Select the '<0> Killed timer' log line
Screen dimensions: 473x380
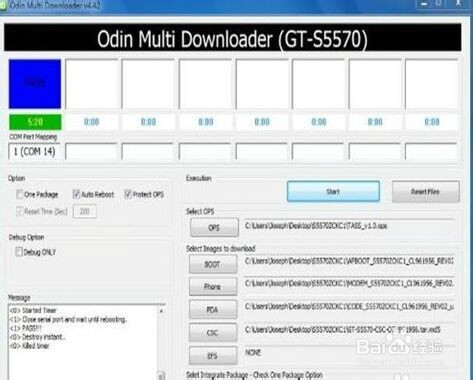29,346
